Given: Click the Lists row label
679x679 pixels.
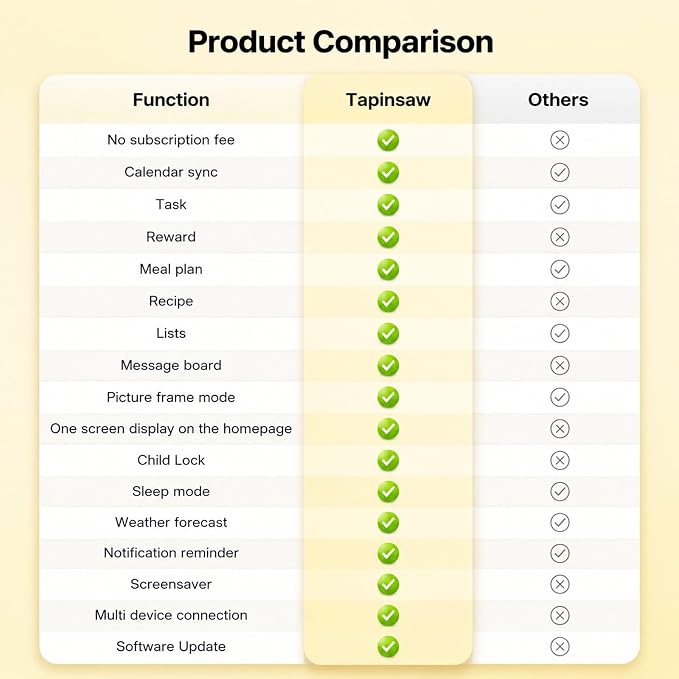Looking at the screenshot, I should click(x=171, y=333).
